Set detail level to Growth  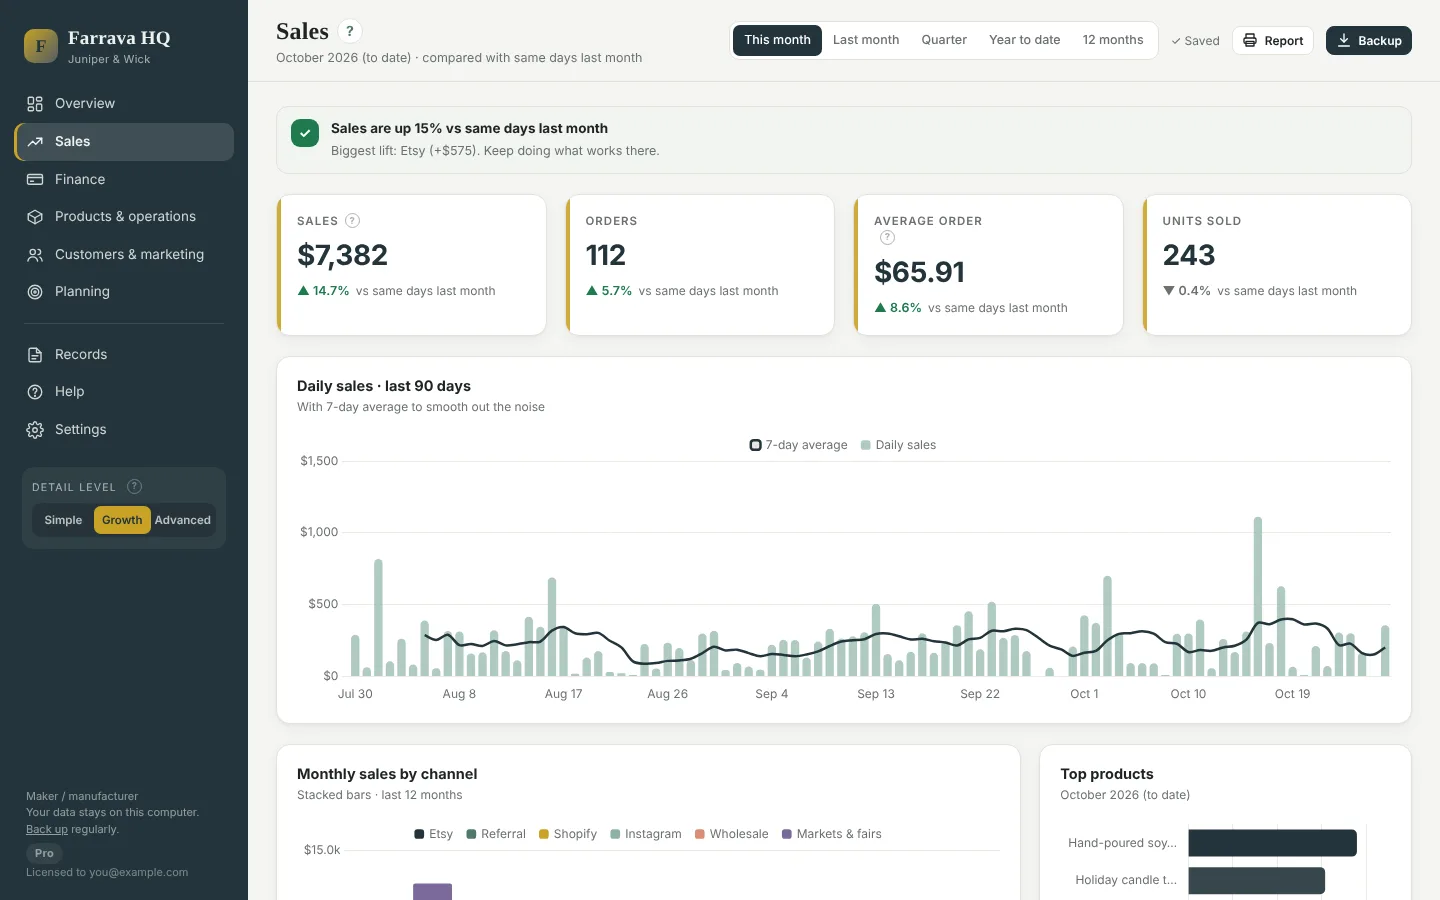122,520
